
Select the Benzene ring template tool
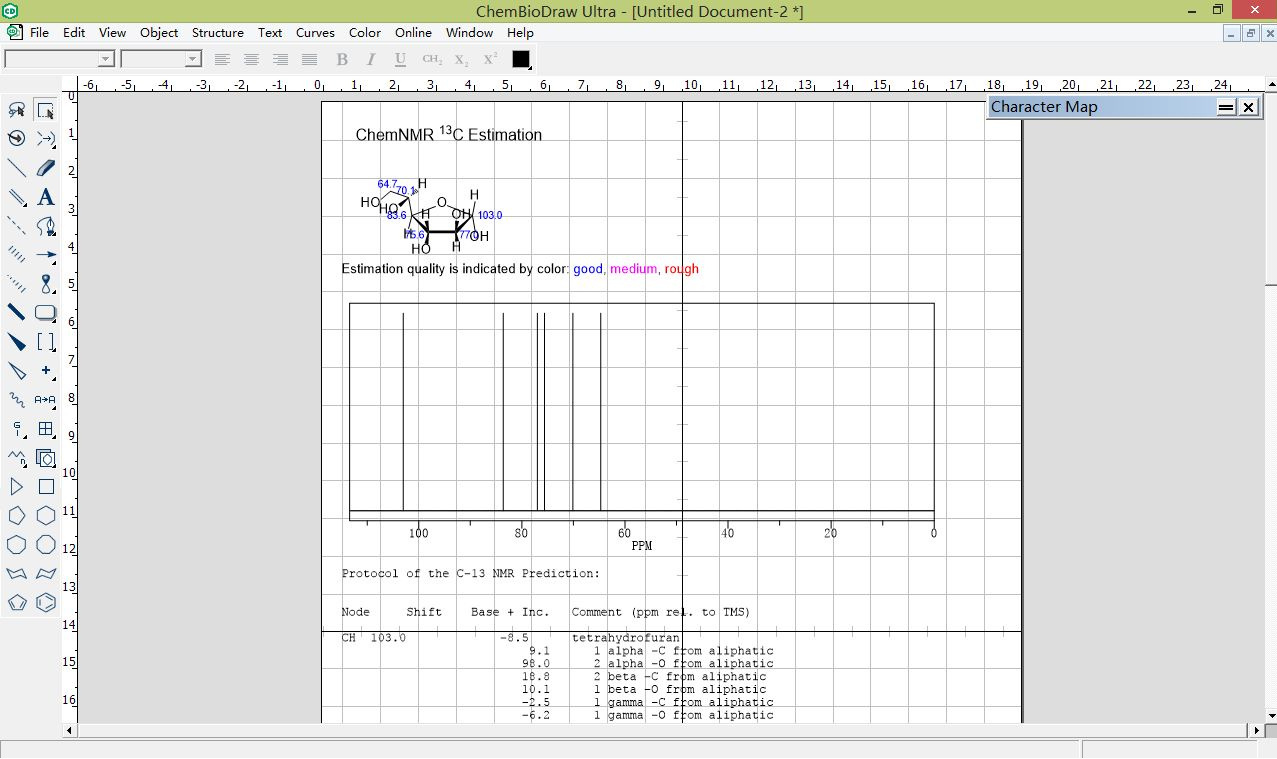click(x=45, y=603)
